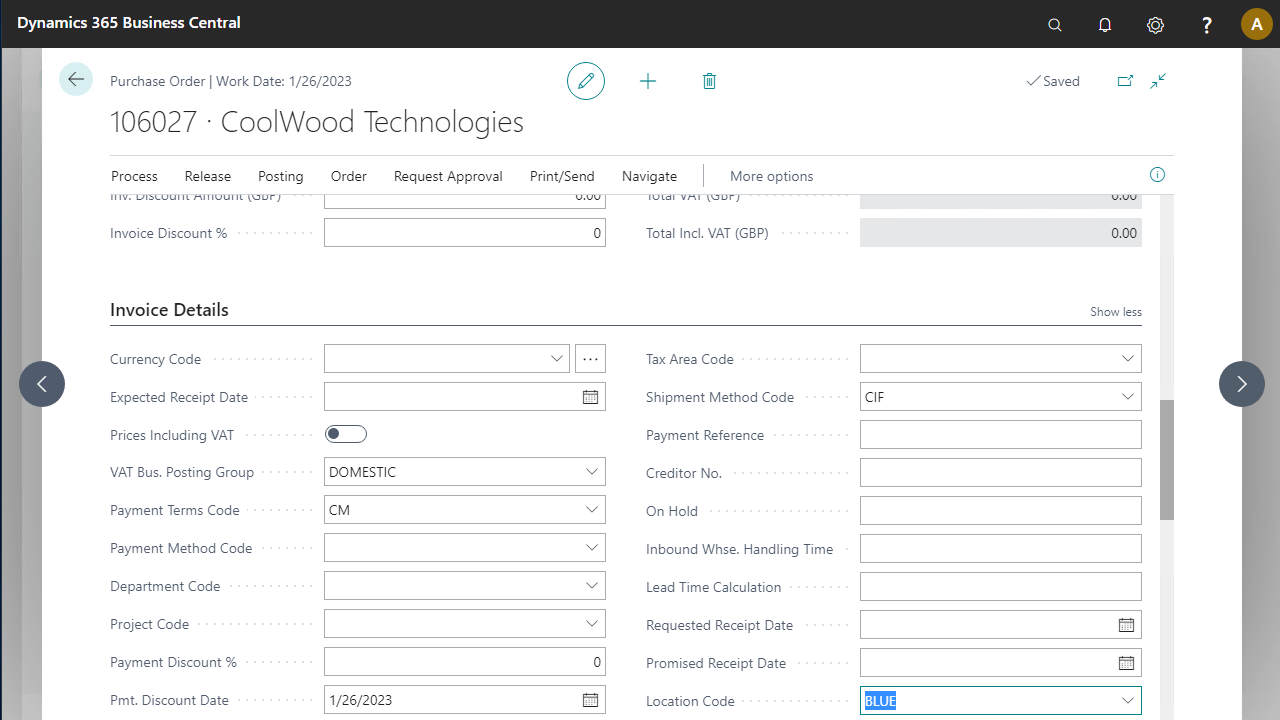The width and height of the screenshot is (1280, 720).
Task: Expand the Currency Code dropdown
Action: click(x=557, y=358)
